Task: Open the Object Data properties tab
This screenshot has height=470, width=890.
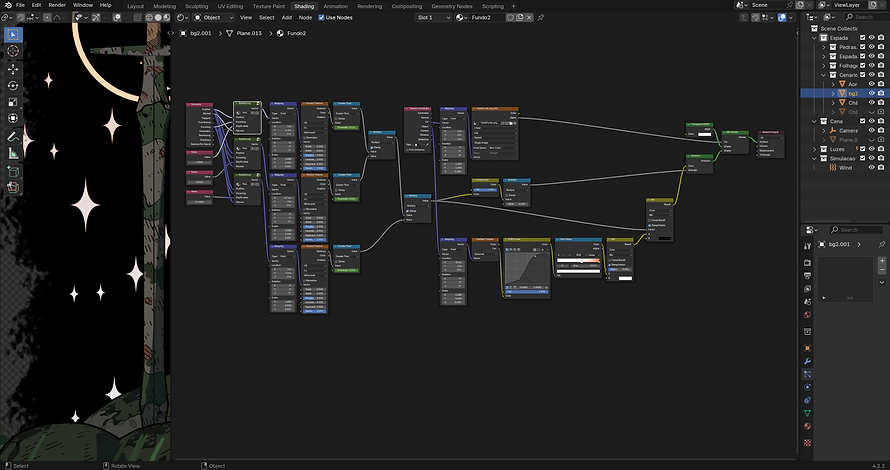Action: [x=807, y=413]
